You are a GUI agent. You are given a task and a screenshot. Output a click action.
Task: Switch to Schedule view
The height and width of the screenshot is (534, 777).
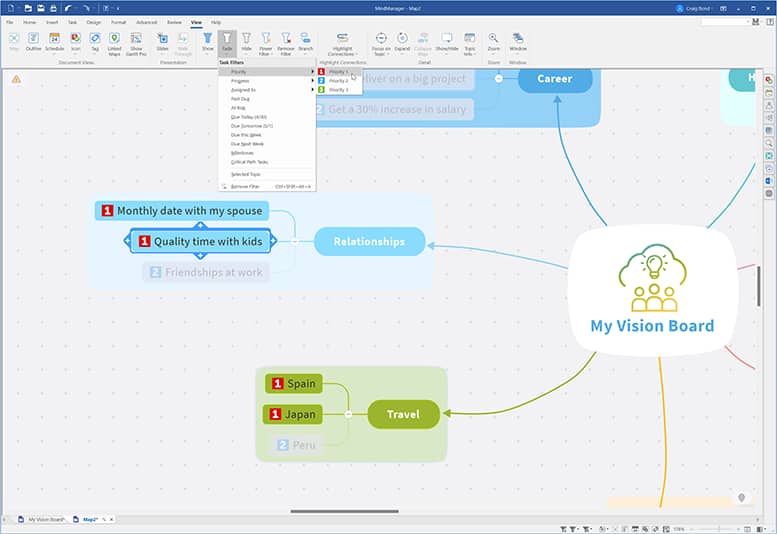pyautogui.click(x=55, y=41)
